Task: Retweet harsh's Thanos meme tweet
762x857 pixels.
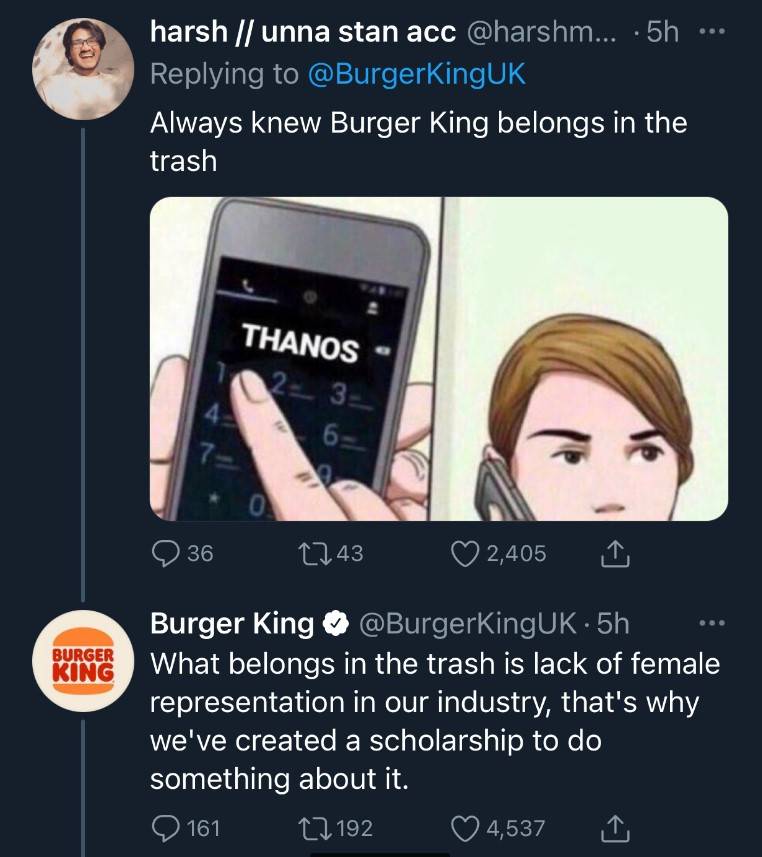Action: coord(303,553)
